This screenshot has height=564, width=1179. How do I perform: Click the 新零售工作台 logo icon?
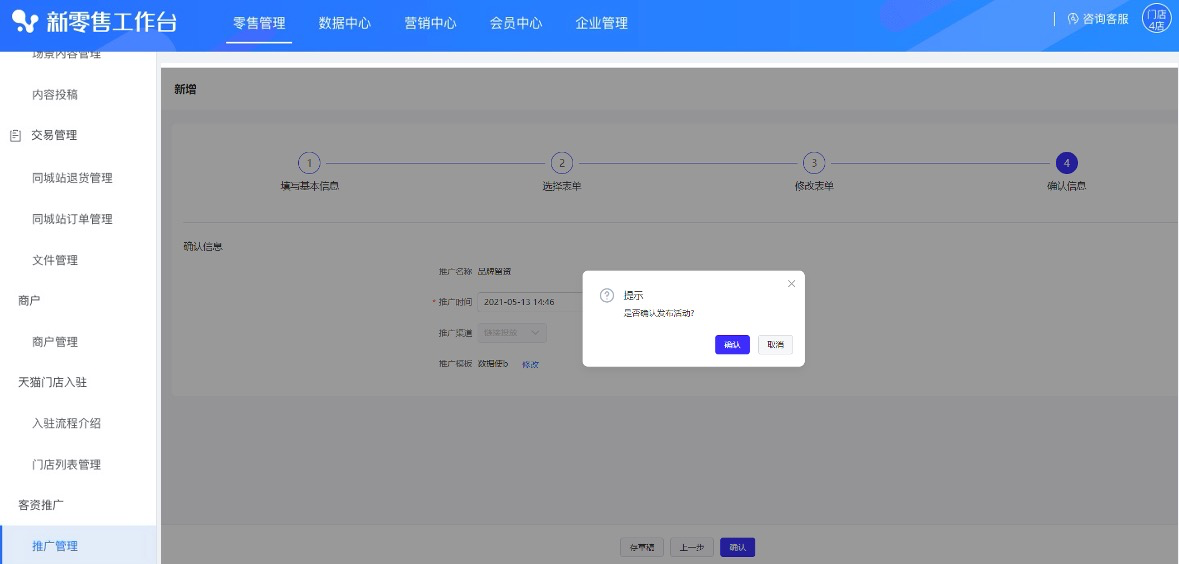point(24,22)
